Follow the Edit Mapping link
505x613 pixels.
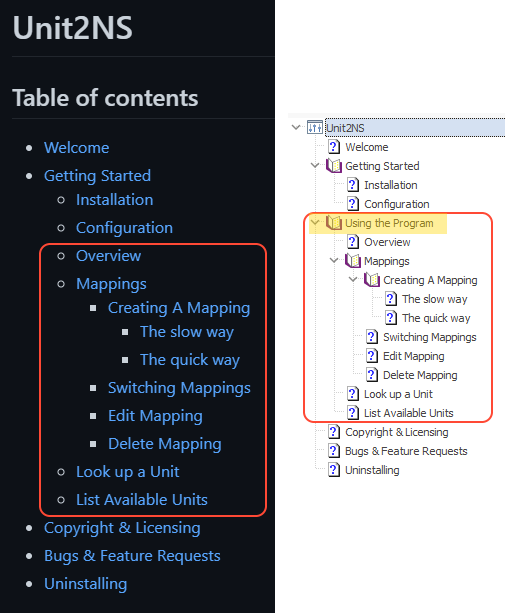(x=155, y=416)
